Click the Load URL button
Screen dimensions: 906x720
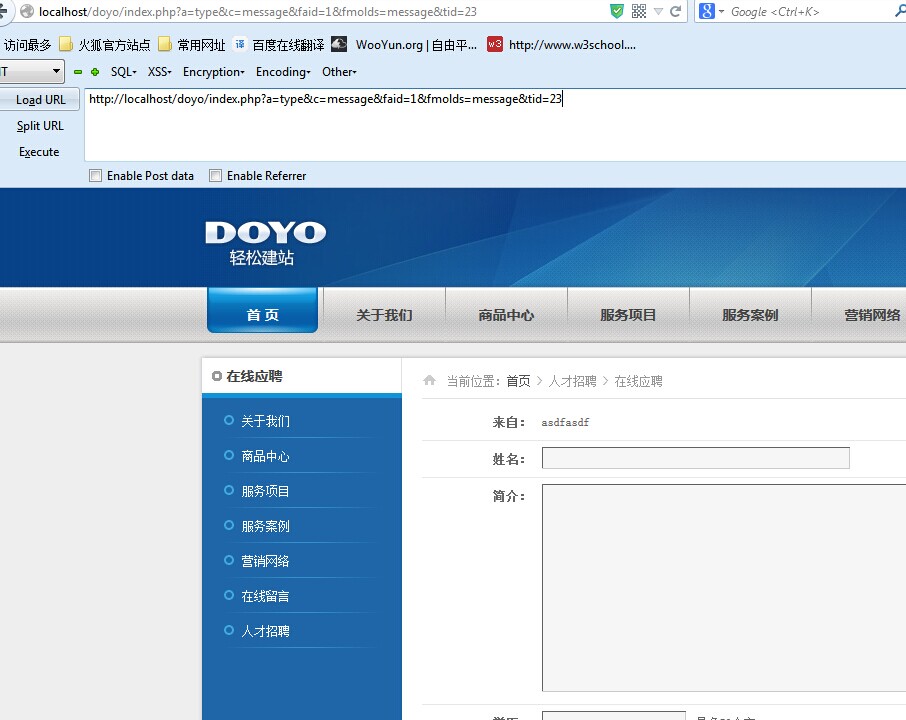click(40, 99)
